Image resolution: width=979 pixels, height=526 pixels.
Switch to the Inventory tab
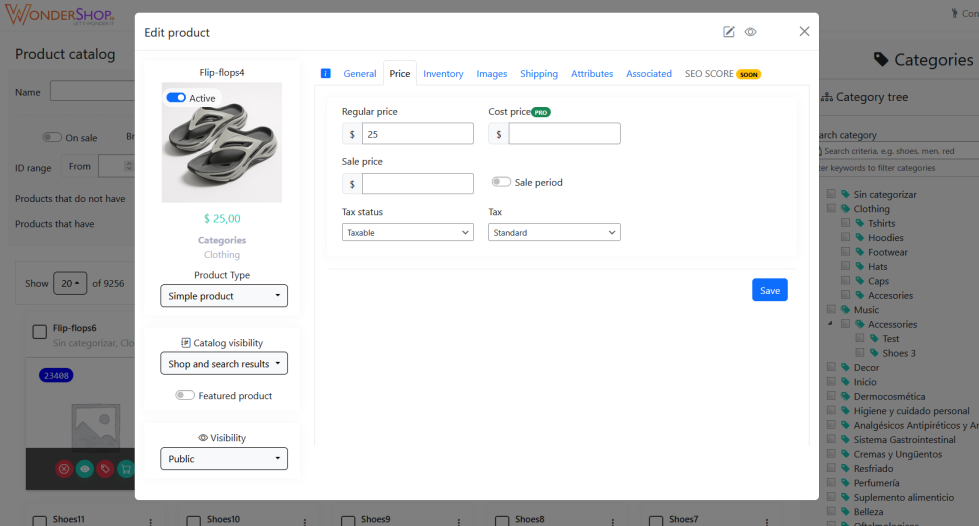pyautogui.click(x=443, y=74)
